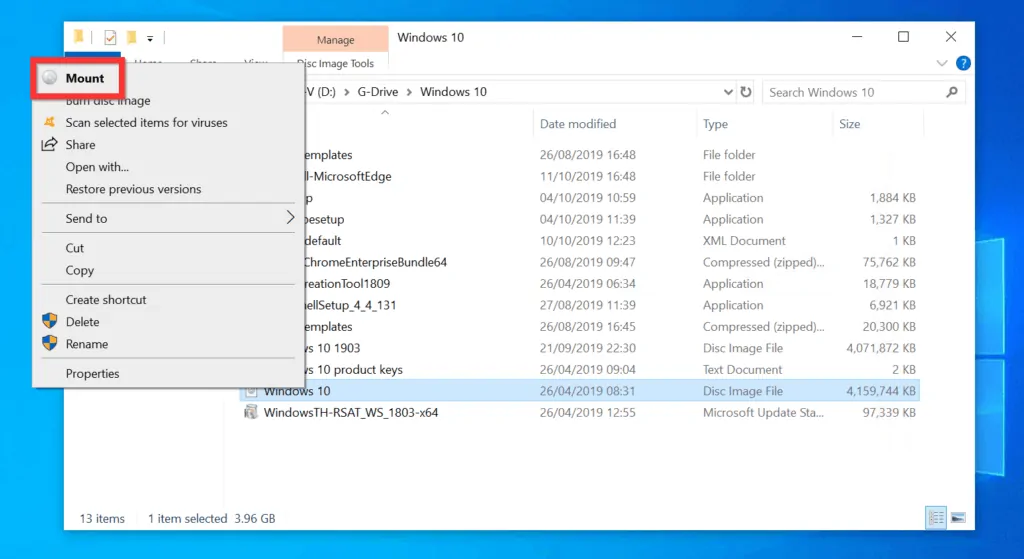The height and width of the screenshot is (559, 1024).
Task: Select the ellSetup_4_4_131 application
Action: point(350,306)
